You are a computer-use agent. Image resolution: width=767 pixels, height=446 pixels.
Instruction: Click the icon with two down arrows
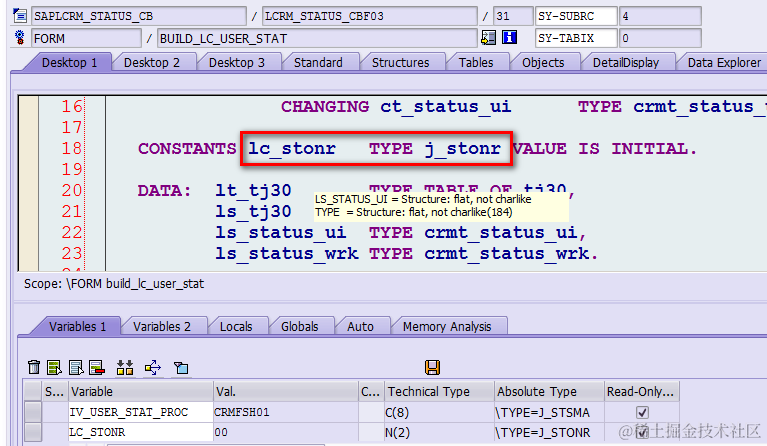coord(125,367)
